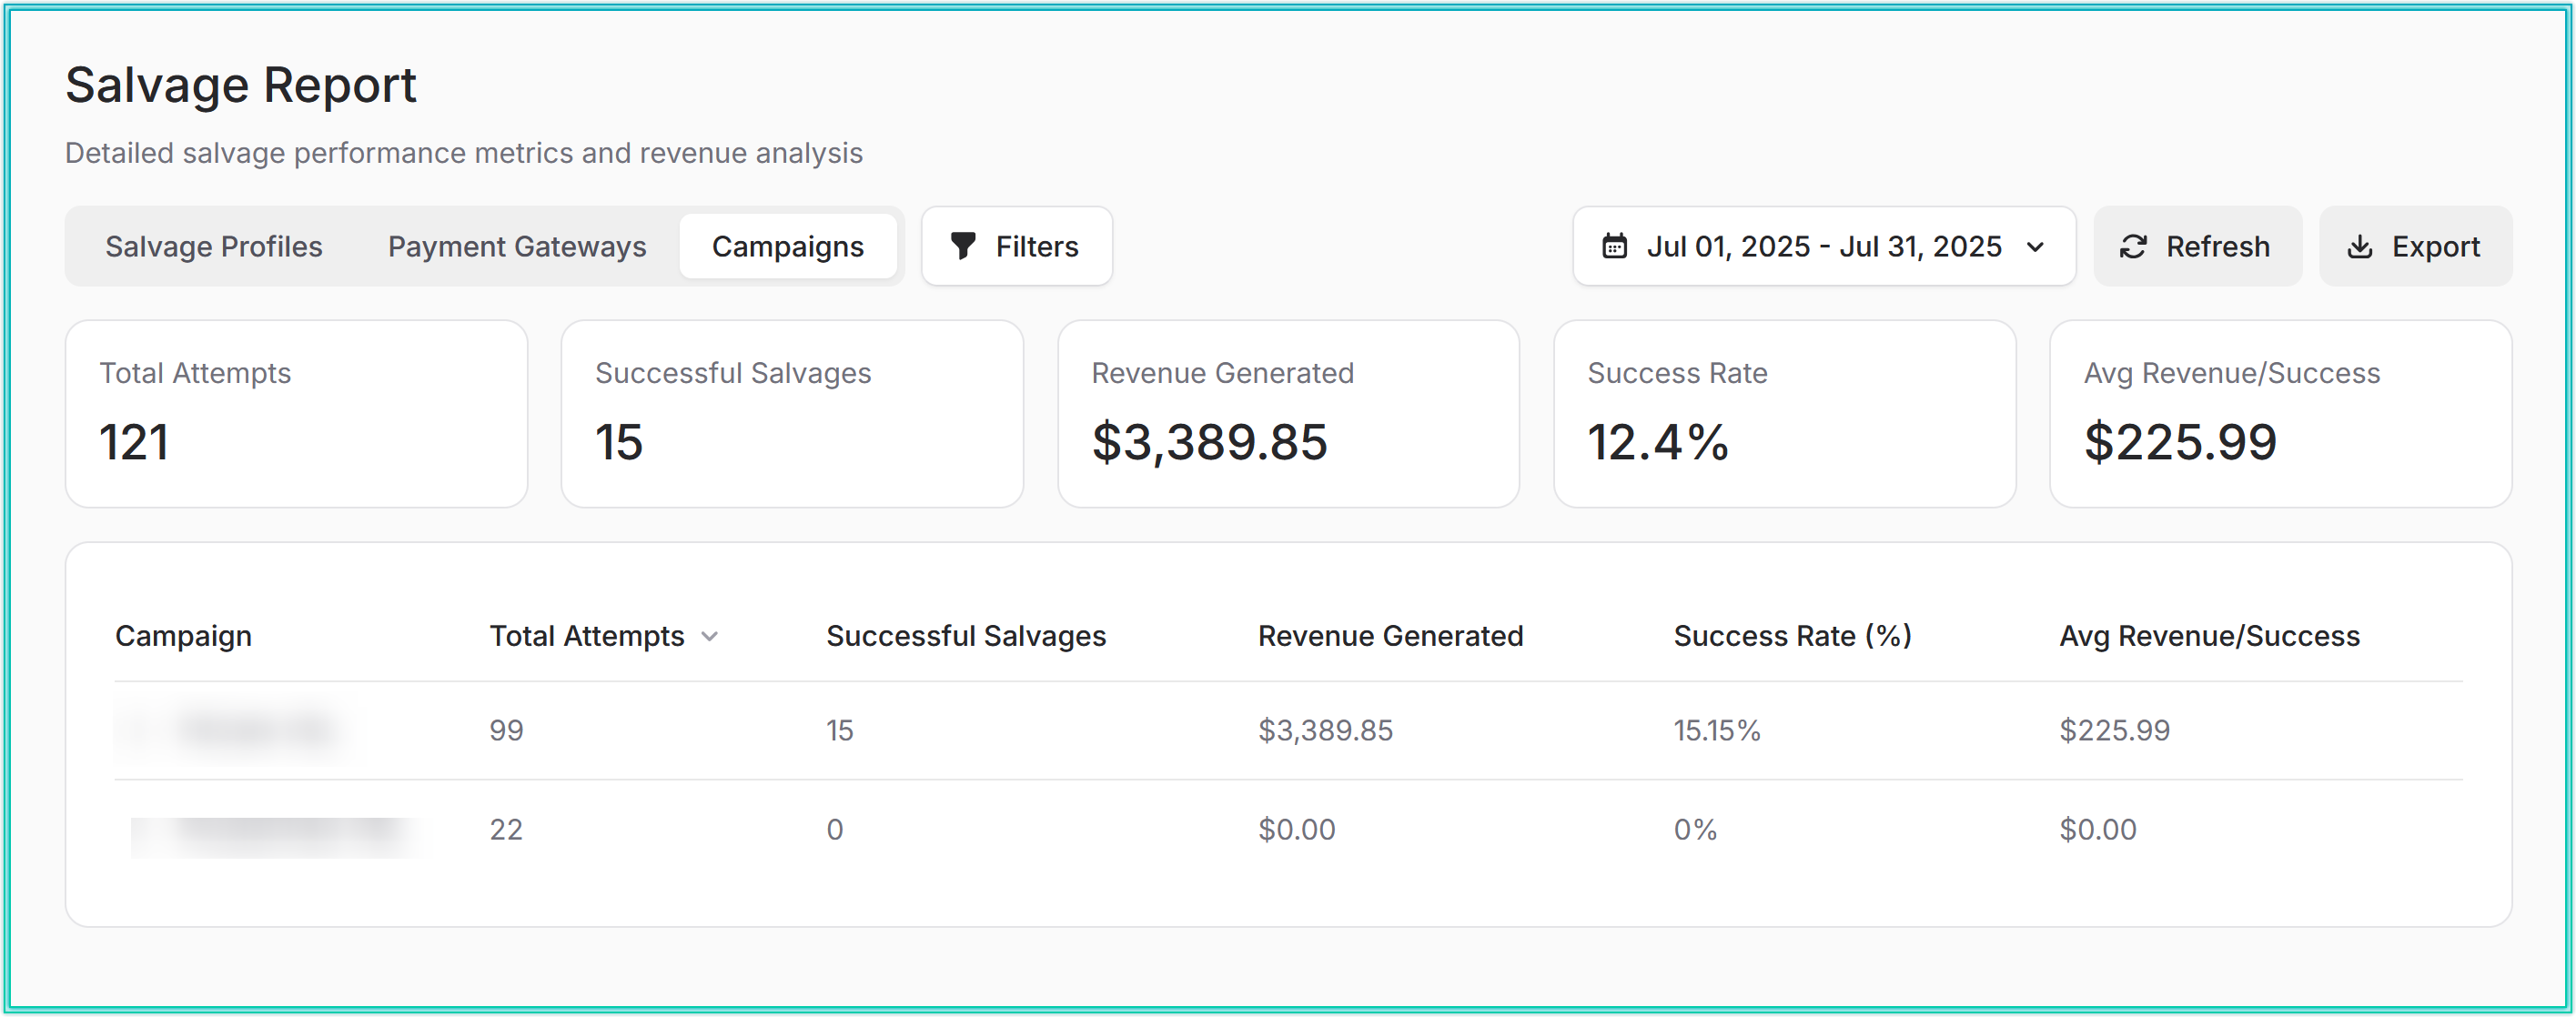2576x1017 pixels.
Task: Expand the date range dropdown chevron
Action: pyautogui.click(x=2034, y=247)
